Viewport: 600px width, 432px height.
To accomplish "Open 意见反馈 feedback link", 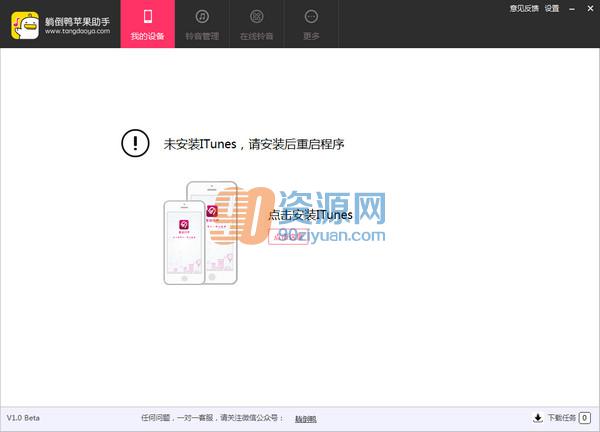I will click(x=524, y=8).
